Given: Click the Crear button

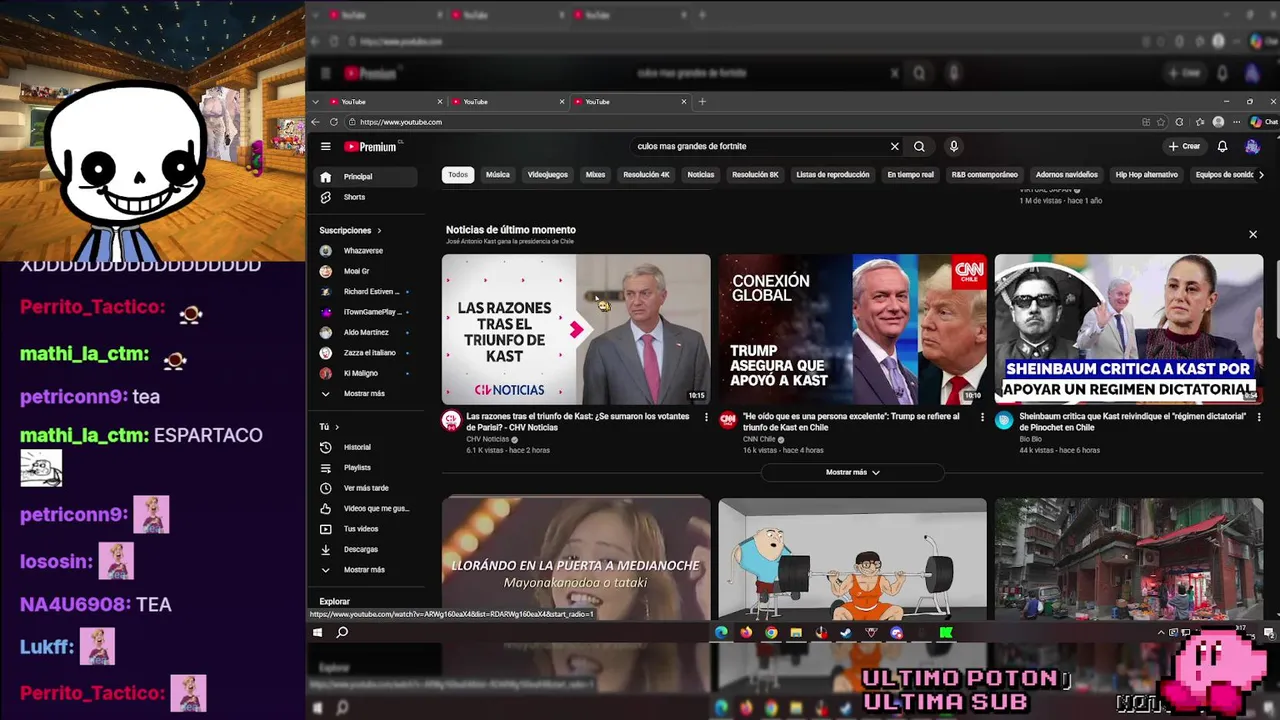Looking at the screenshot, I should [x=1184, y=146].
